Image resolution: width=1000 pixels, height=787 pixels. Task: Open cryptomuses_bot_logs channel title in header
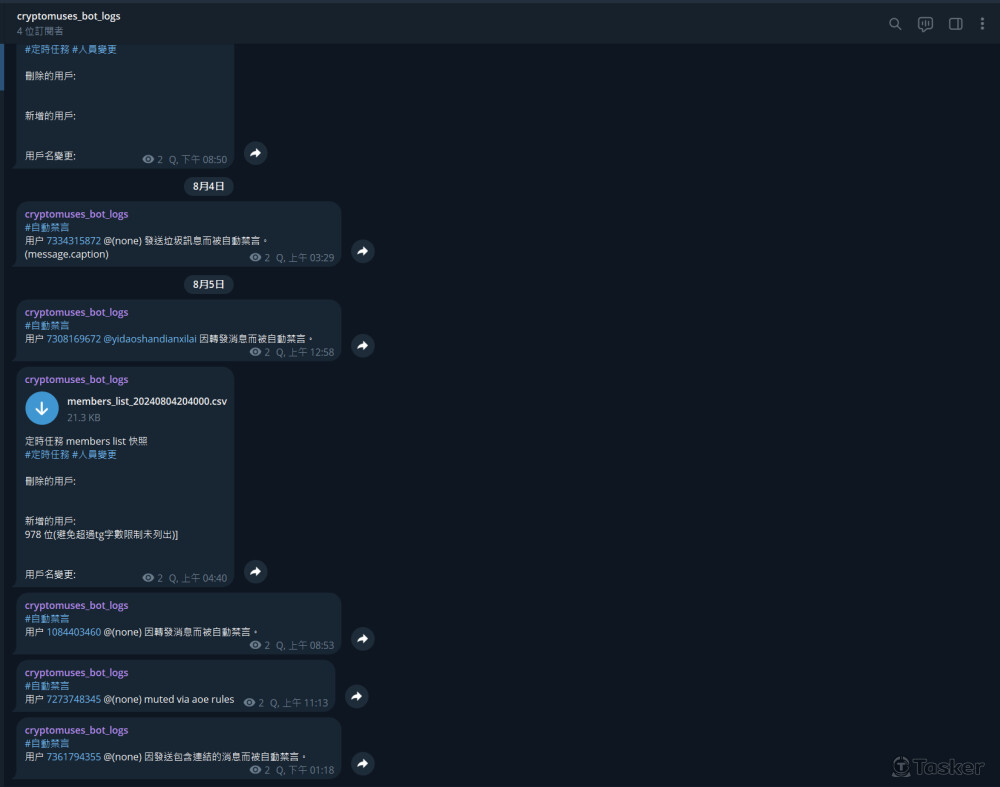click(x=68, y=16)
